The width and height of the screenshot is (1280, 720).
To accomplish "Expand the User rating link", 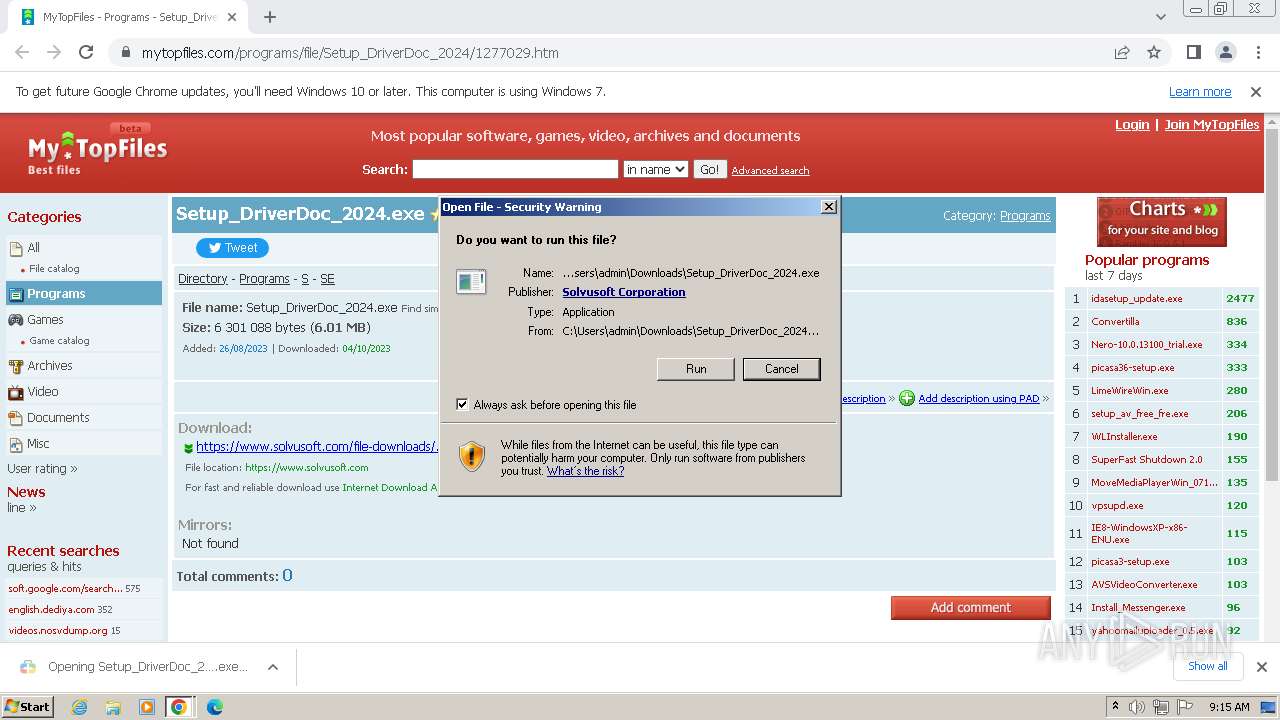I will click(42, 469).
